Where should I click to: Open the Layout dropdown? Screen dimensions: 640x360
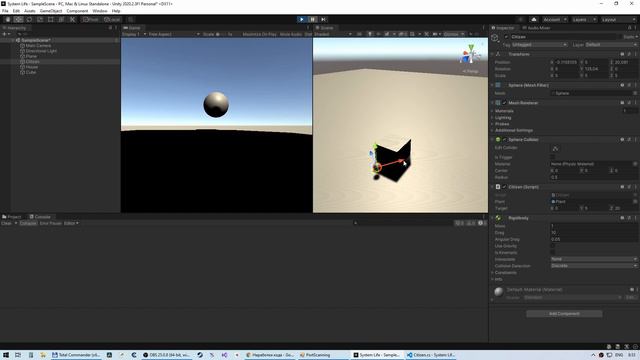click(x=618, y=20)
